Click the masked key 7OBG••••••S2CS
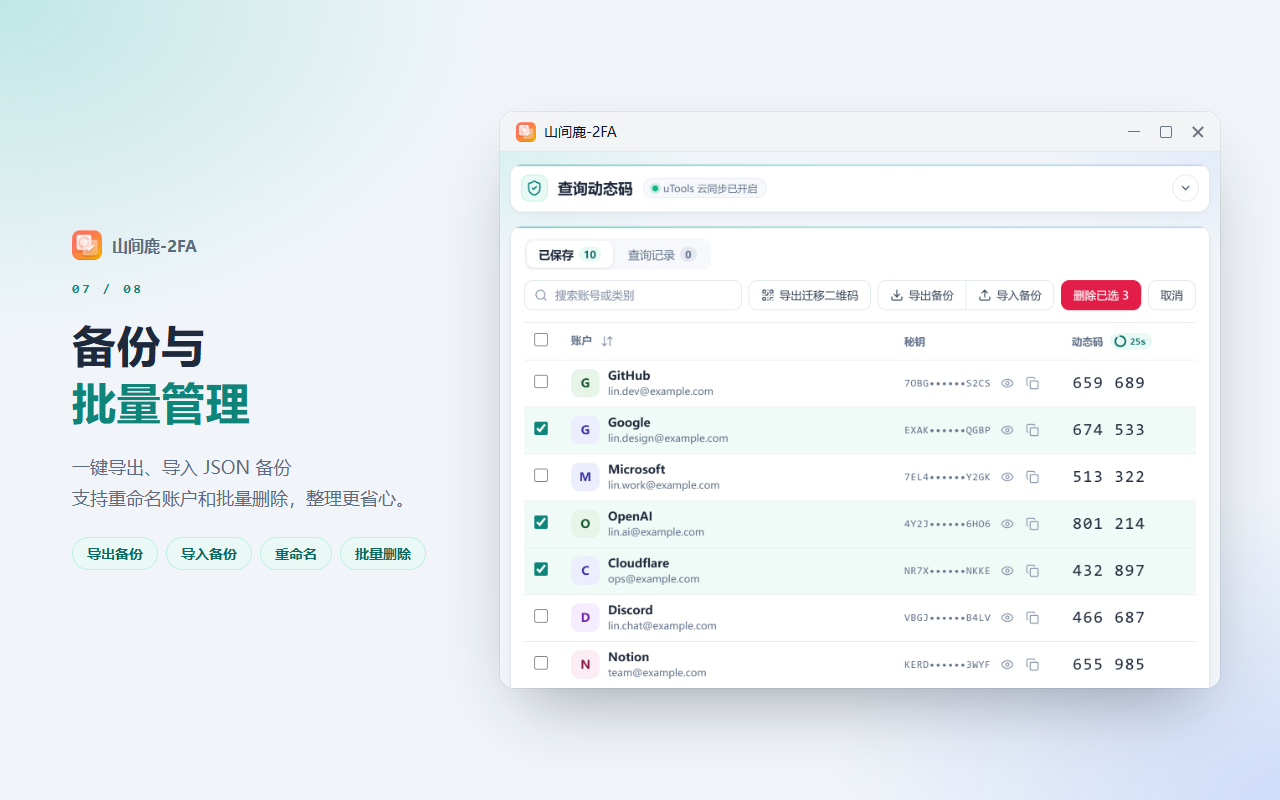The width and height of the screenshot is (1280, 800). 947,383
